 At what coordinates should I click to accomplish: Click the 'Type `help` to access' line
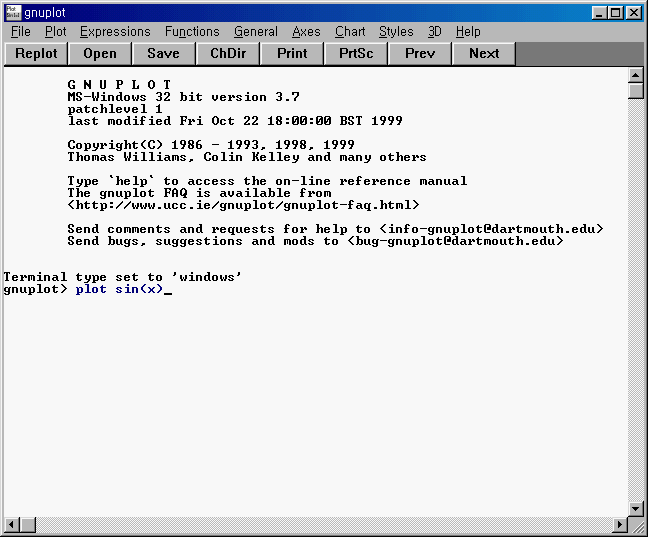point(267,181)
